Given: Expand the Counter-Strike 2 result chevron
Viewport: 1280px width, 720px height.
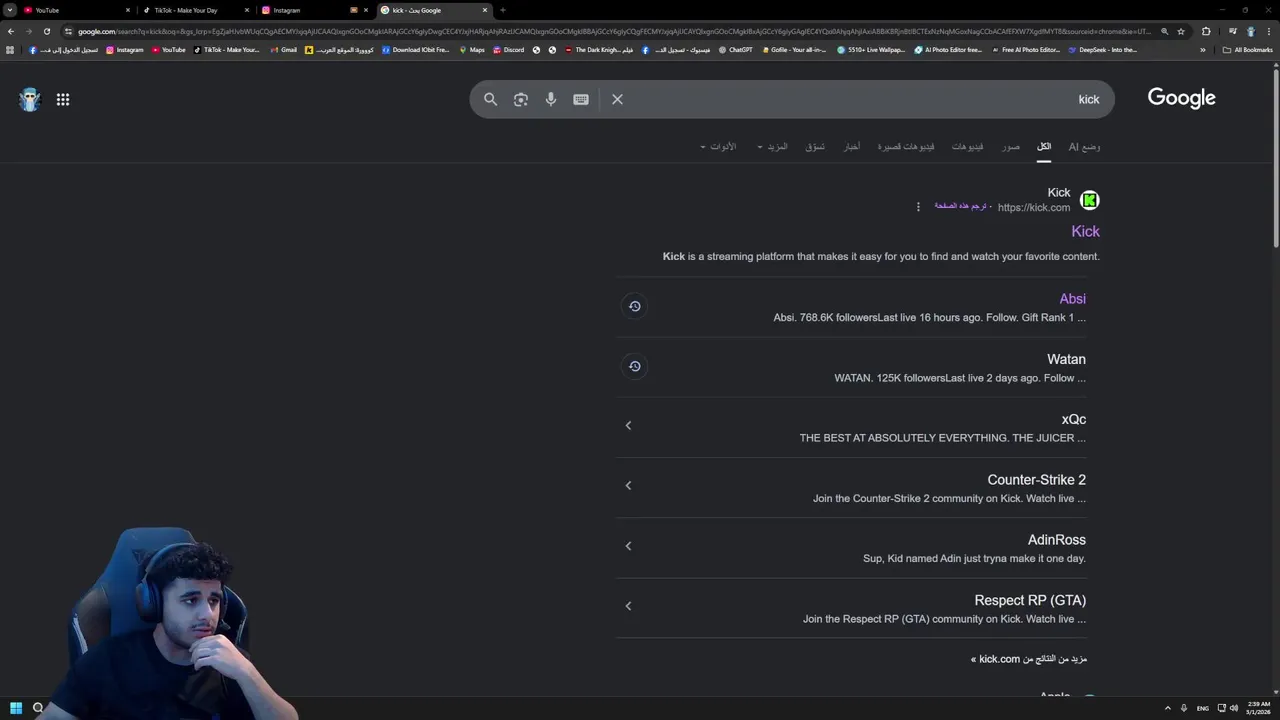Looking at the screenshot, I should pos(628,485).
